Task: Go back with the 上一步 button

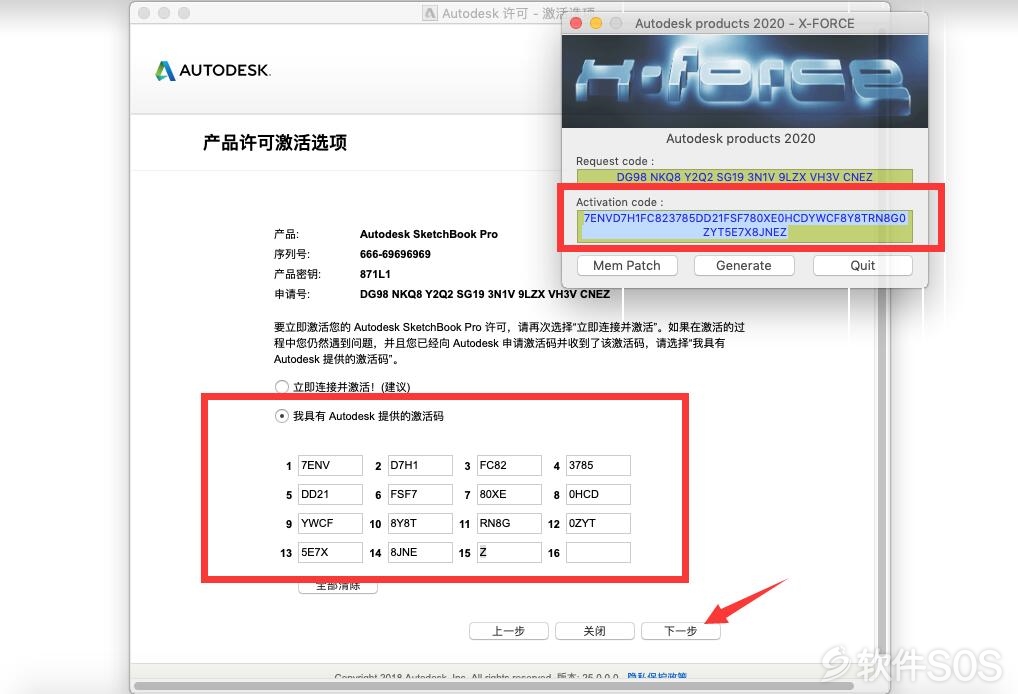Action: coord(508,631)
